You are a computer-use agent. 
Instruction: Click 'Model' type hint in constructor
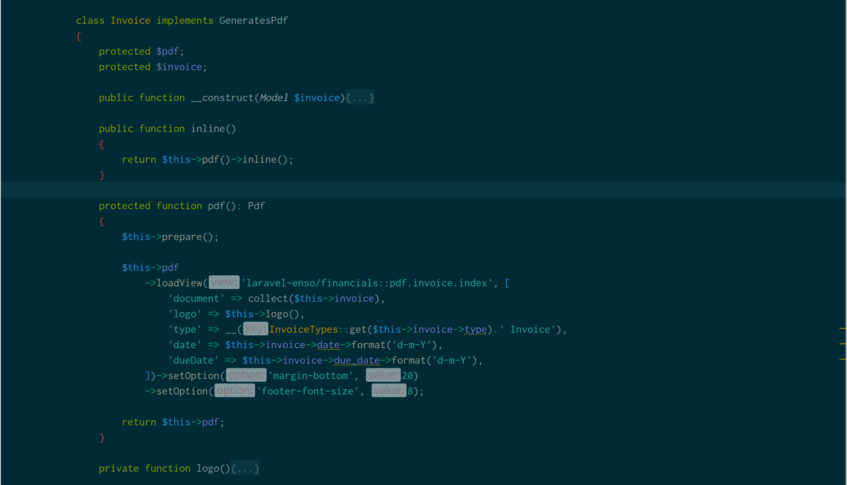pos(273,98)
